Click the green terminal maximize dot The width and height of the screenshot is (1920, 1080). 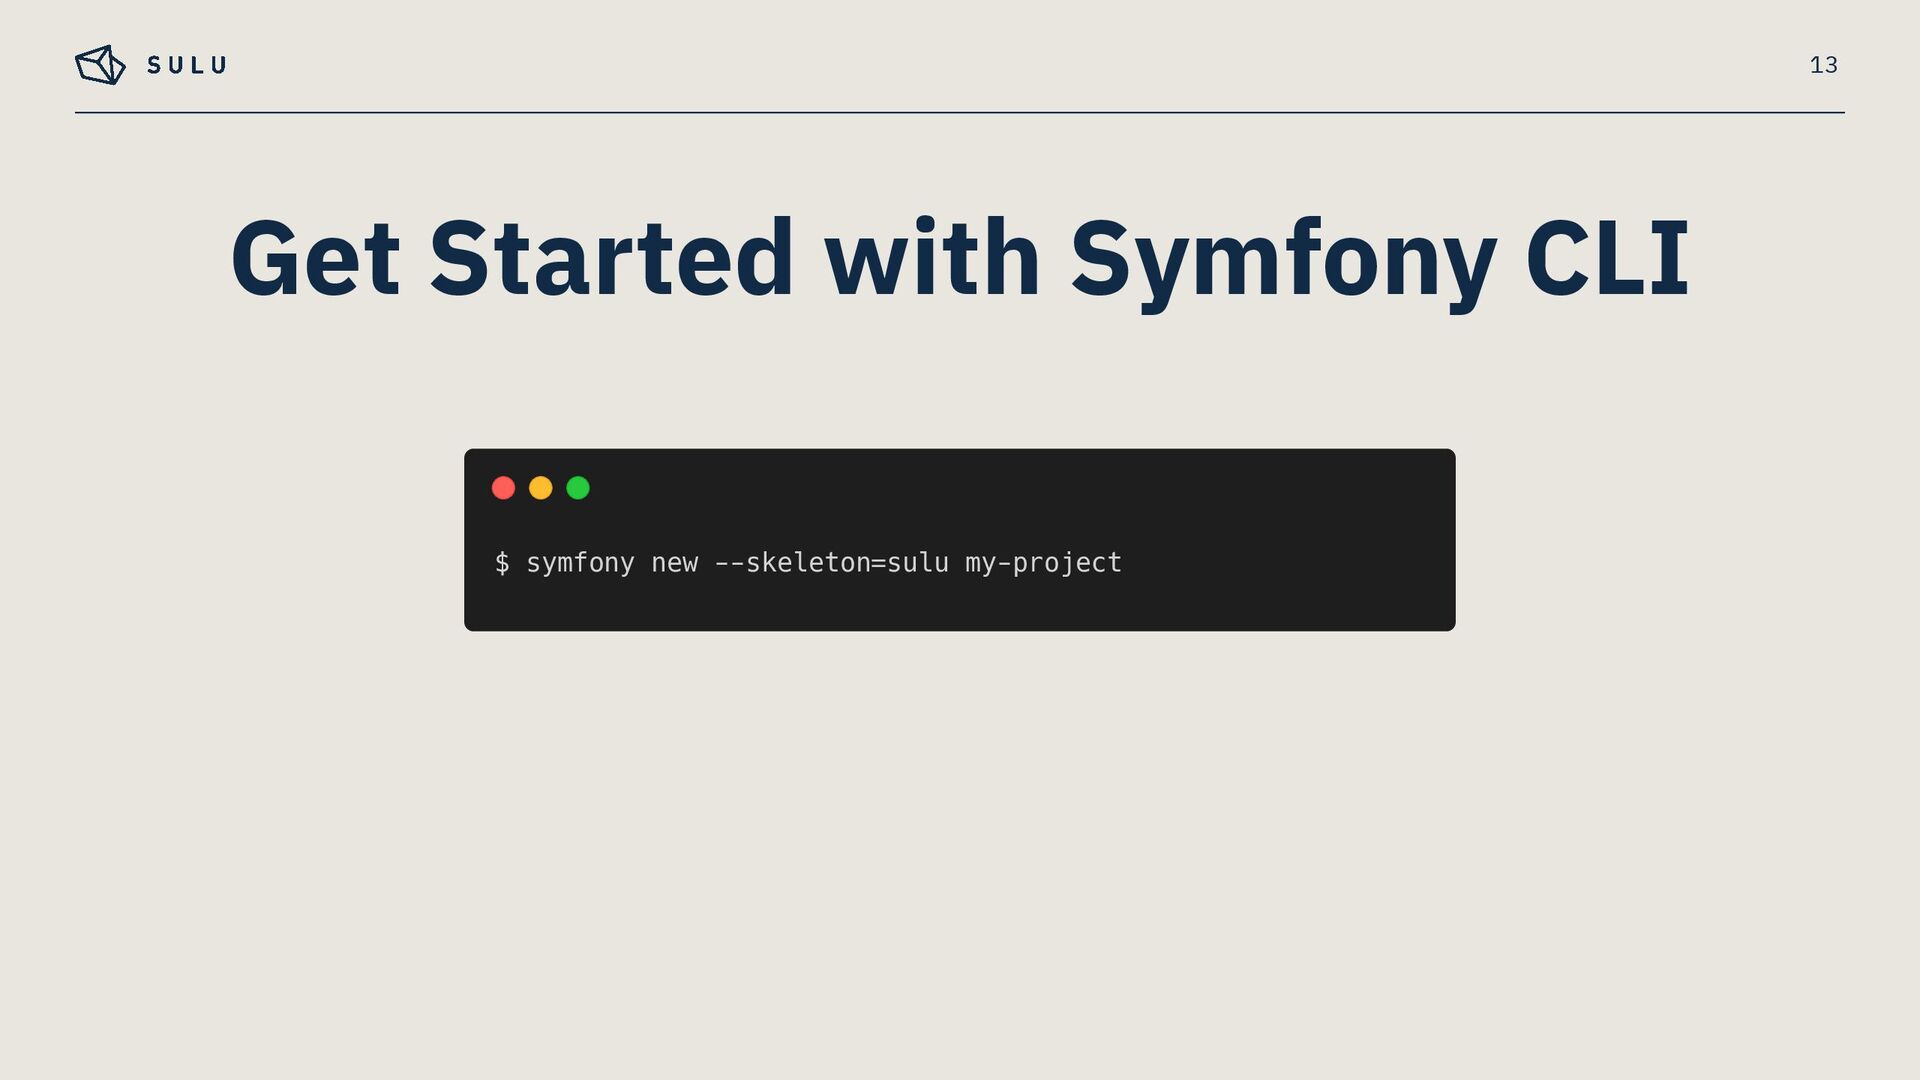click(x=578, y=488)
